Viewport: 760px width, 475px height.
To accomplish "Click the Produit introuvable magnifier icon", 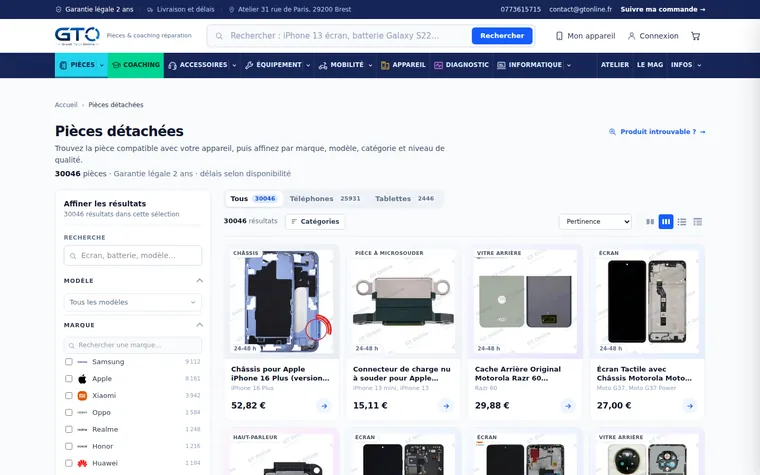I will [x=612, y=132].
